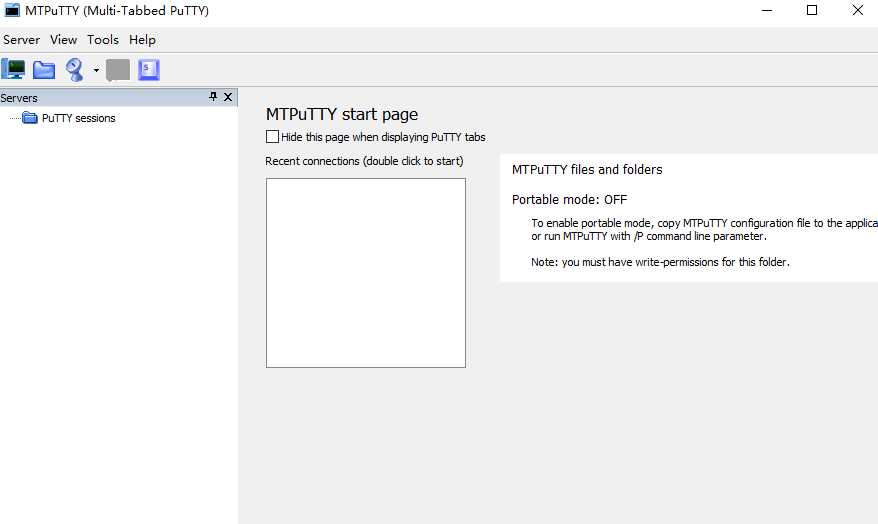
Task: Click the grayed-out disconnect toolbar button
Action: [x=118, y=70]
